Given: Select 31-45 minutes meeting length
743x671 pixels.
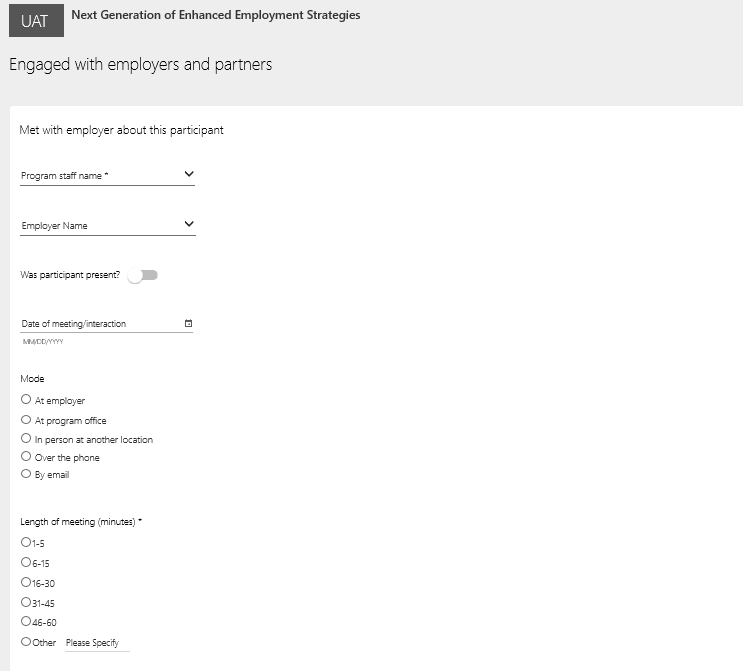Looking at the screenshot, I should (x=26, y=602).
